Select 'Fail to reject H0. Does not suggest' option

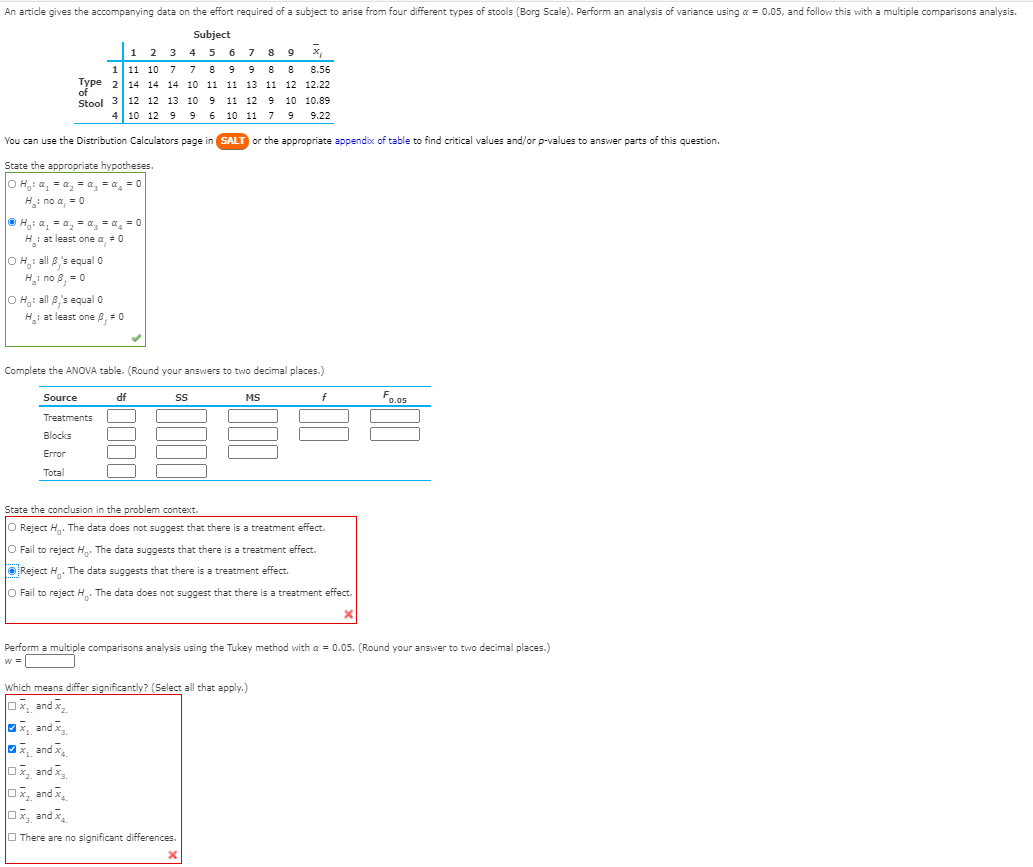pyautogui.click(x=12, y=593)
